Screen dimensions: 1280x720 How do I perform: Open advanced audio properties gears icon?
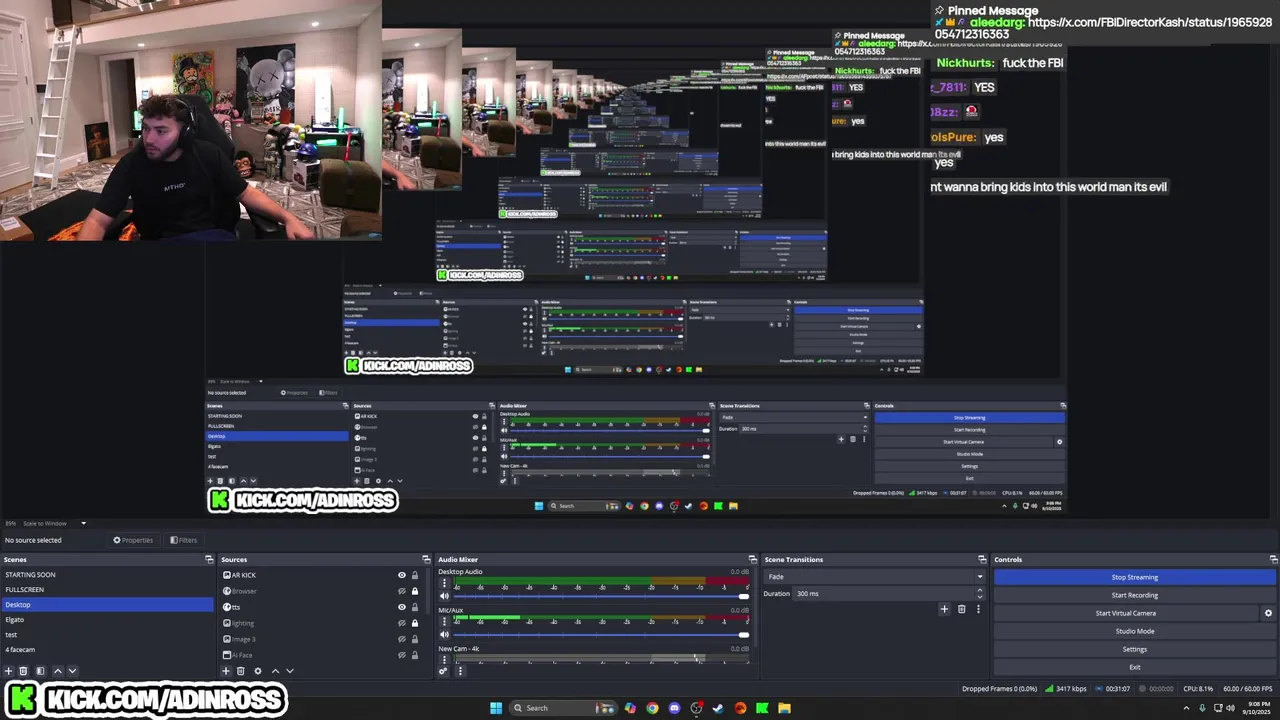coord(443,671)
